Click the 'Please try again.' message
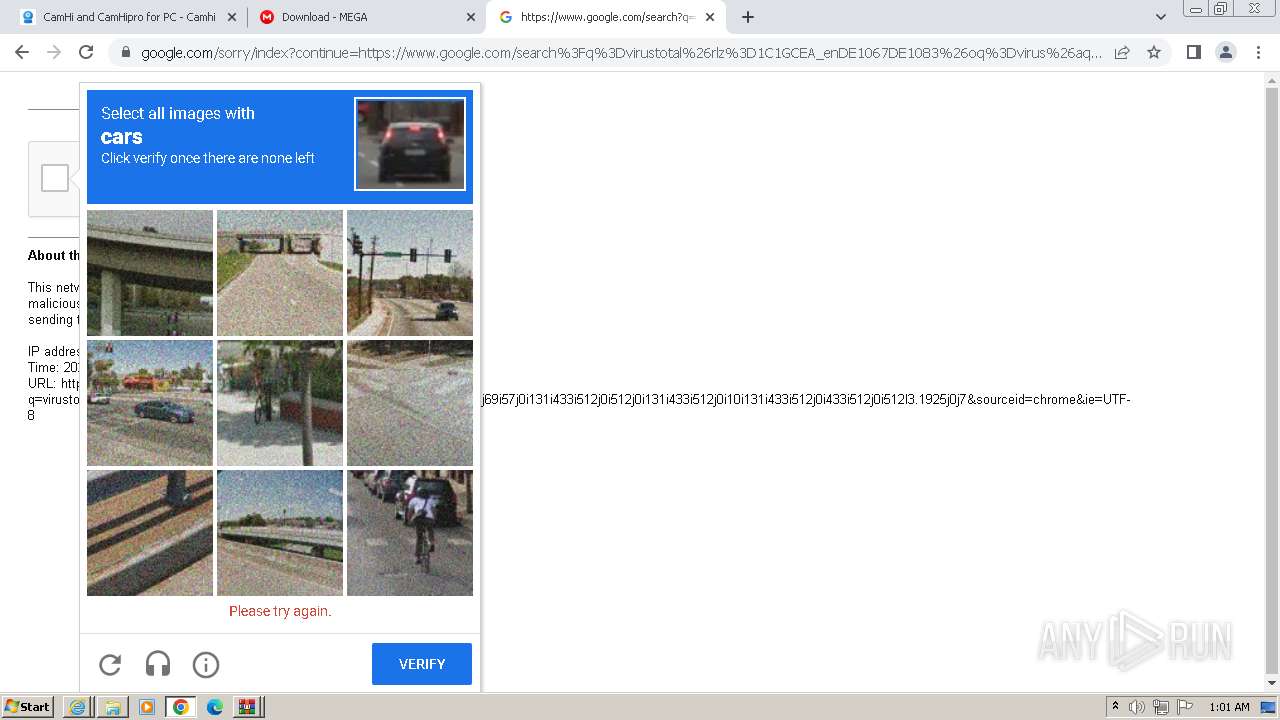The image size is (1280, 720). tap(280, 611)
